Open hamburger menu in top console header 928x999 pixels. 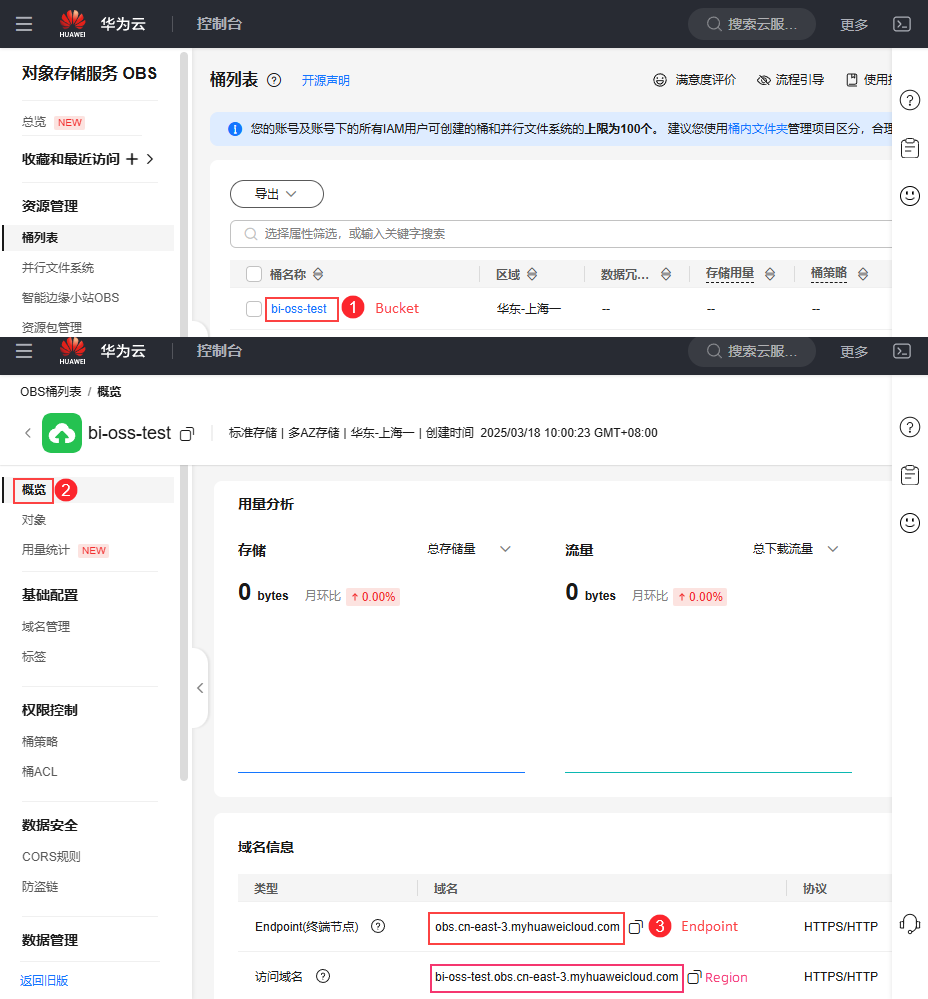(24, 24)
